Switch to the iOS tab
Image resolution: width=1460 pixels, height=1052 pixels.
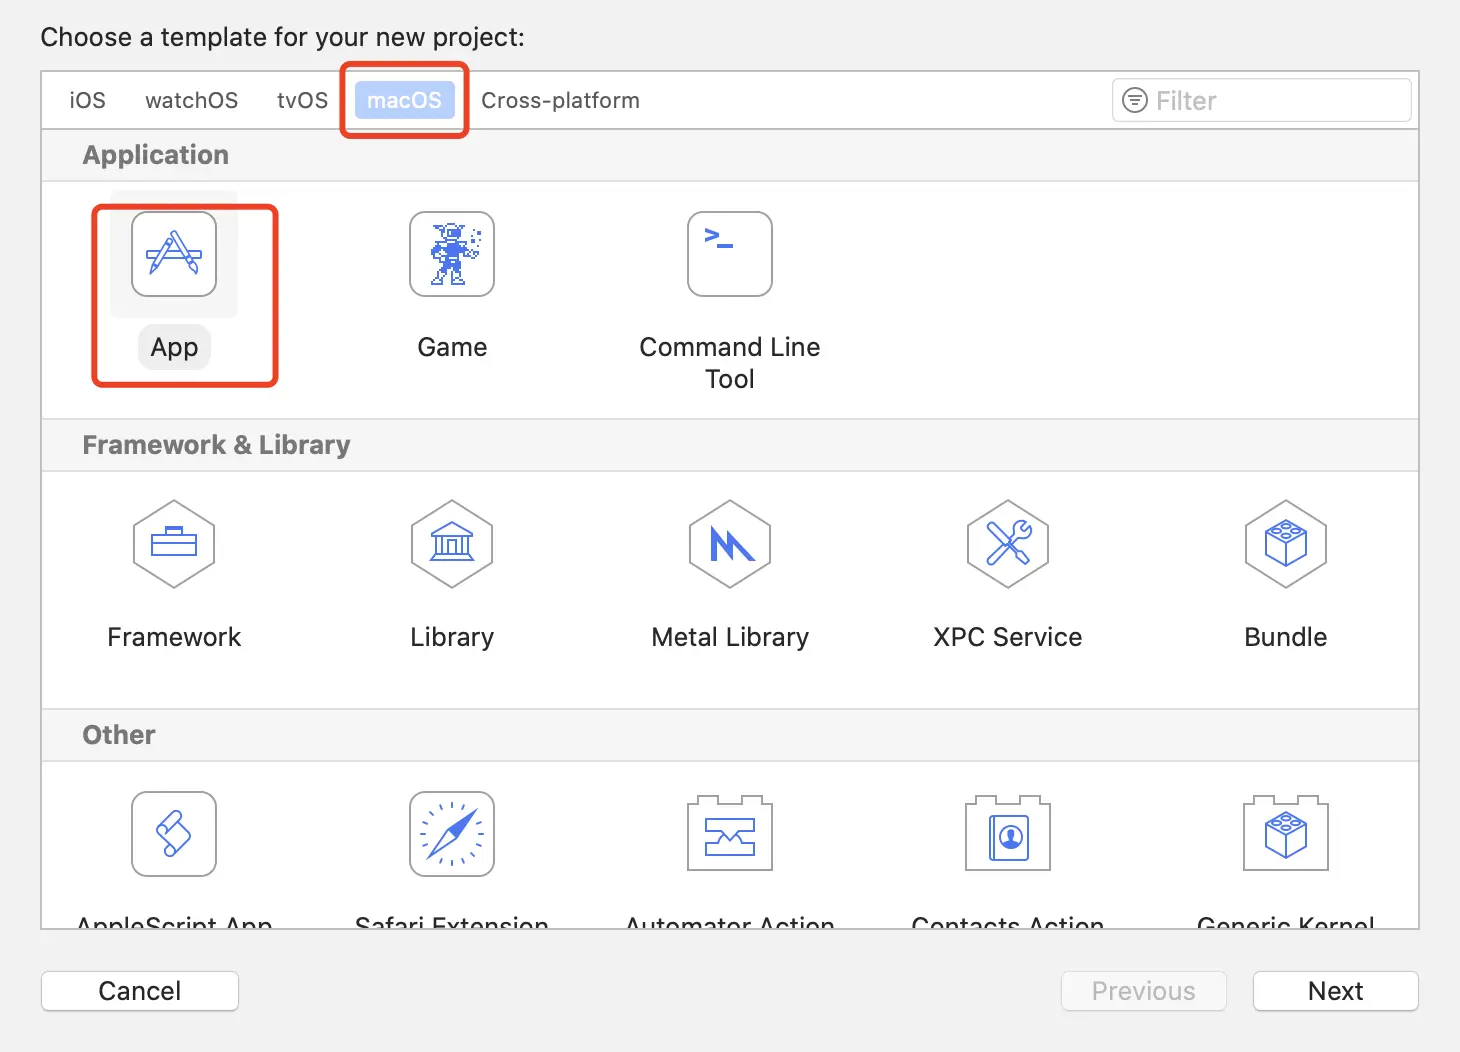[87, 100]
